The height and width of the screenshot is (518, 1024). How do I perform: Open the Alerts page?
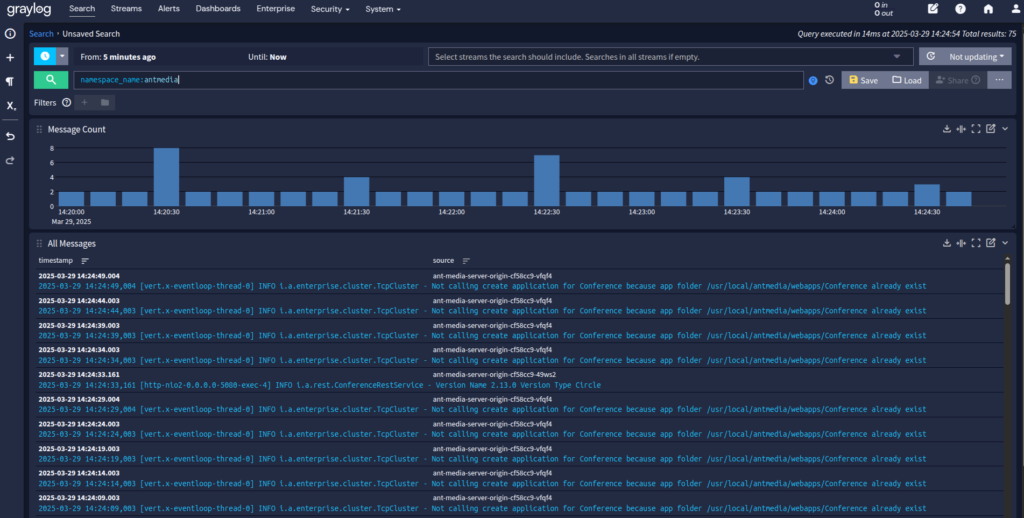click(168, 8)
